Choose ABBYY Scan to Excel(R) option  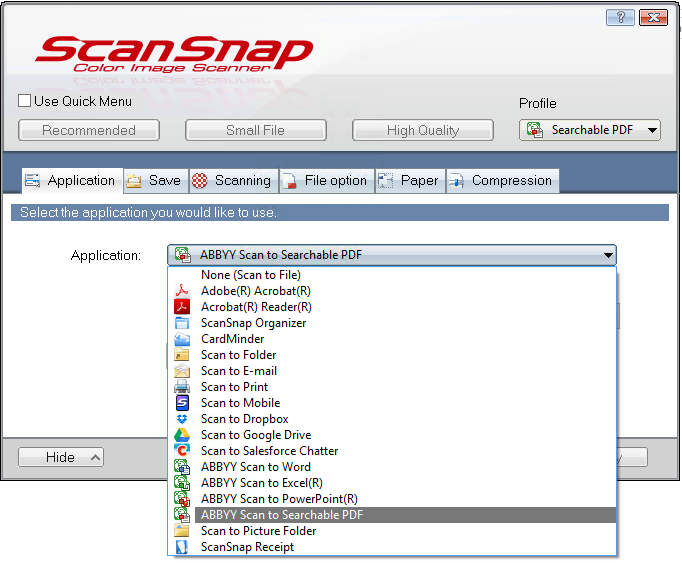point(392,483)
